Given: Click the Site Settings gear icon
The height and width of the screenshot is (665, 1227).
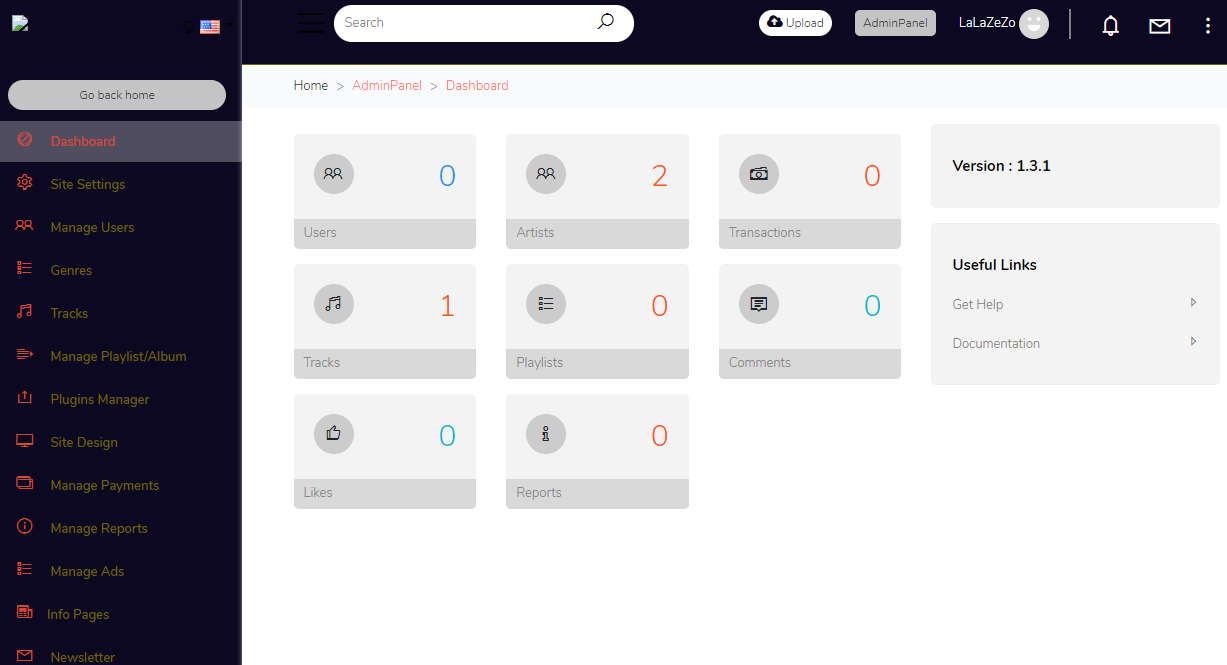Looking at the screenshot, I should [25, 184].
